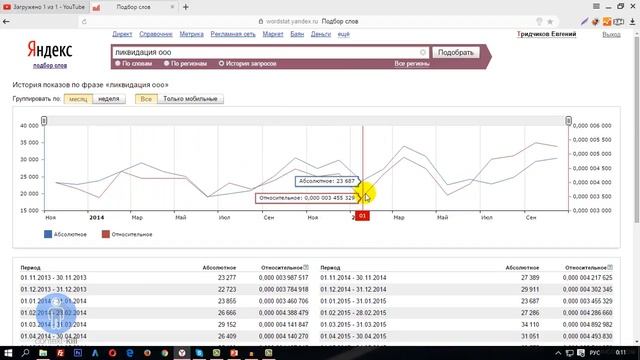This screenshot has height=360, width=640.
Task: Show Только мобильные data
Action: [190, 99]
